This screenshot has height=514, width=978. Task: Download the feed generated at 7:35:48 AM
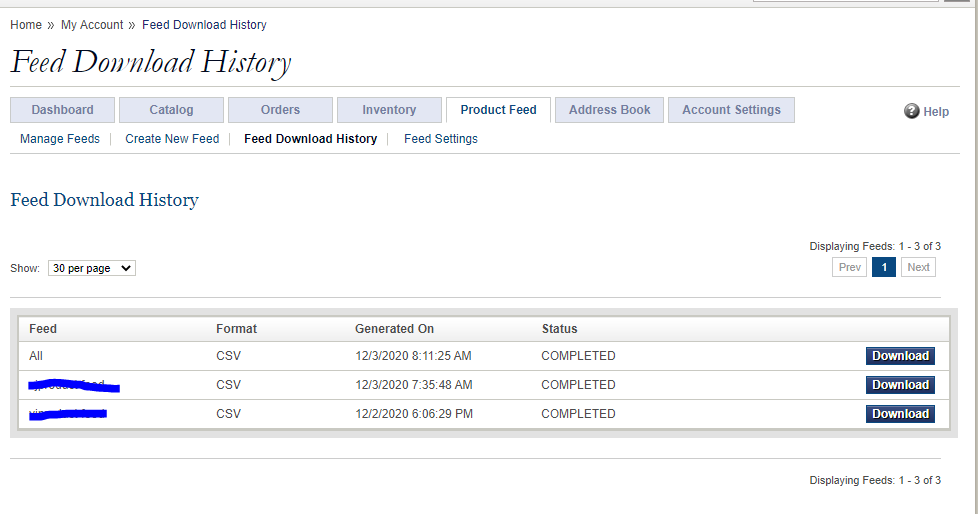pos(900,385)
